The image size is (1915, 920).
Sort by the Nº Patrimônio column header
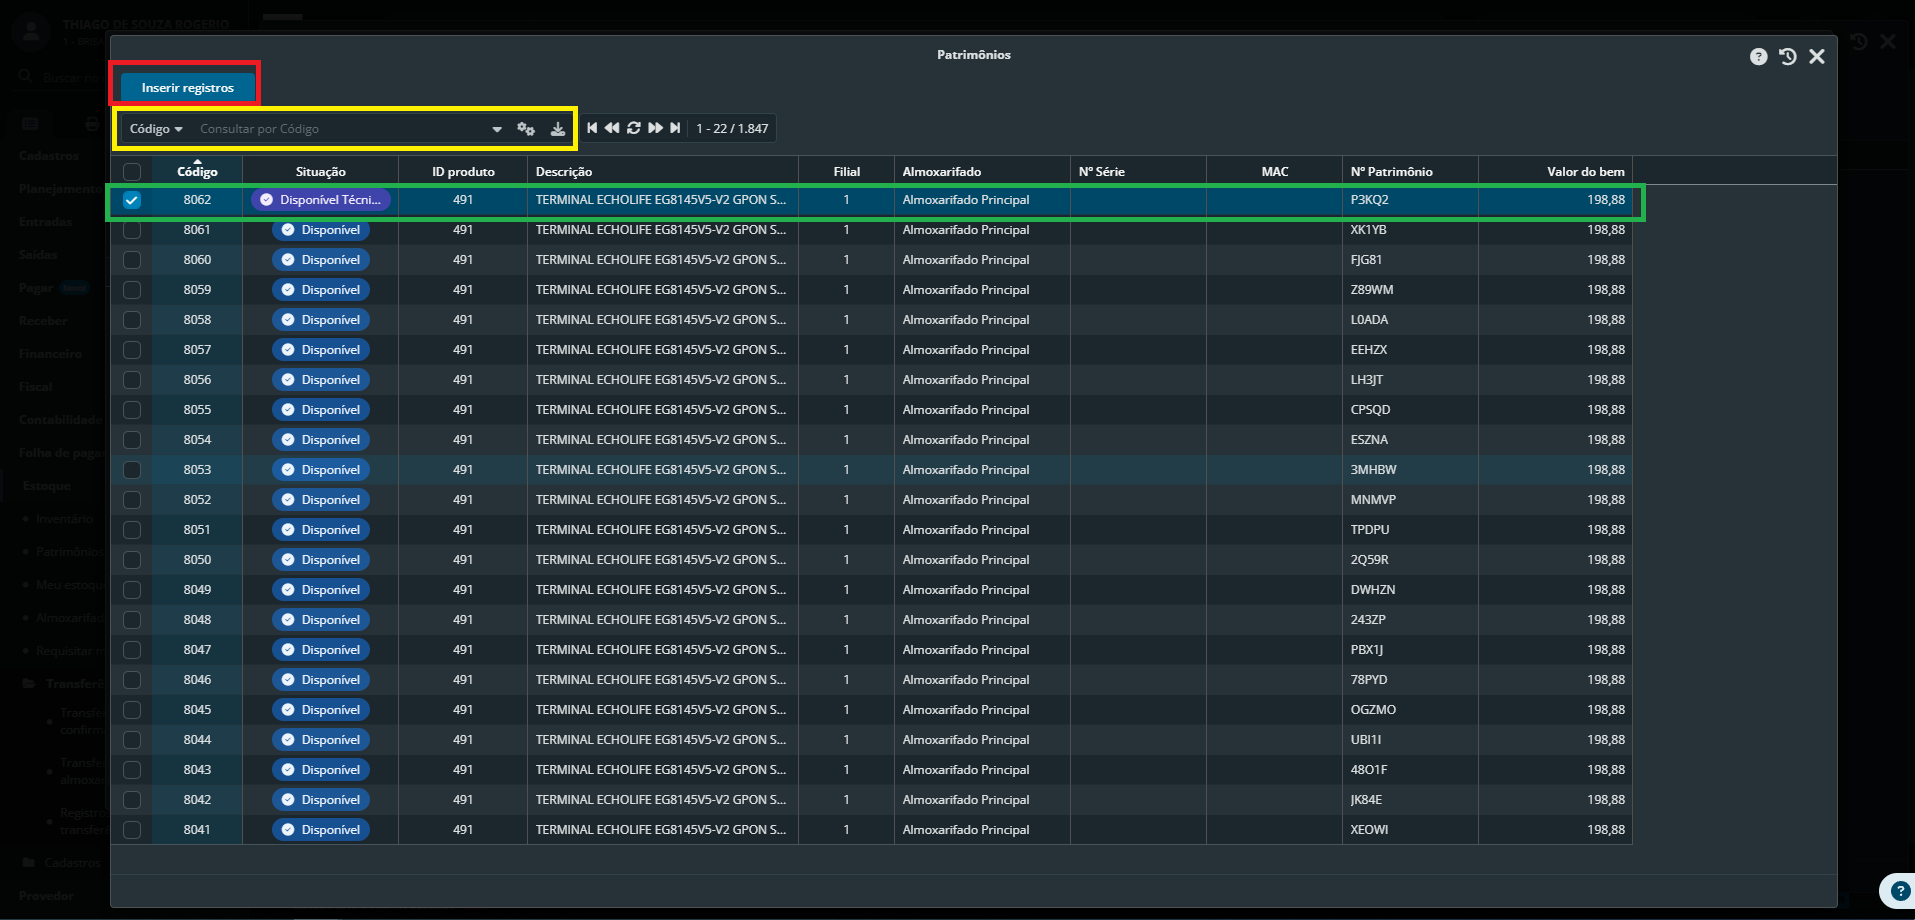click(x=1391, y=172)
